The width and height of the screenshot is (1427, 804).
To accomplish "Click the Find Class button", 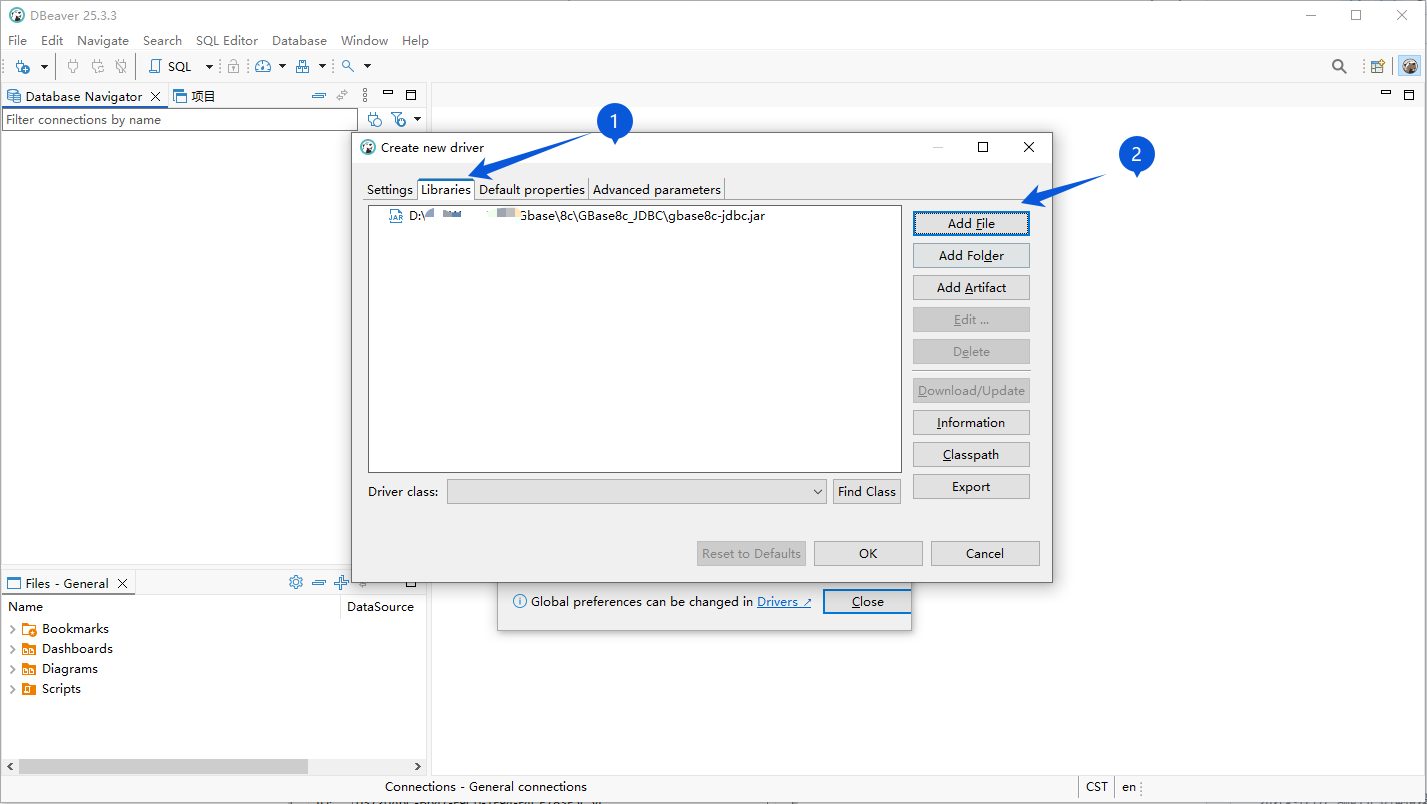I will [x=867, y=491].
